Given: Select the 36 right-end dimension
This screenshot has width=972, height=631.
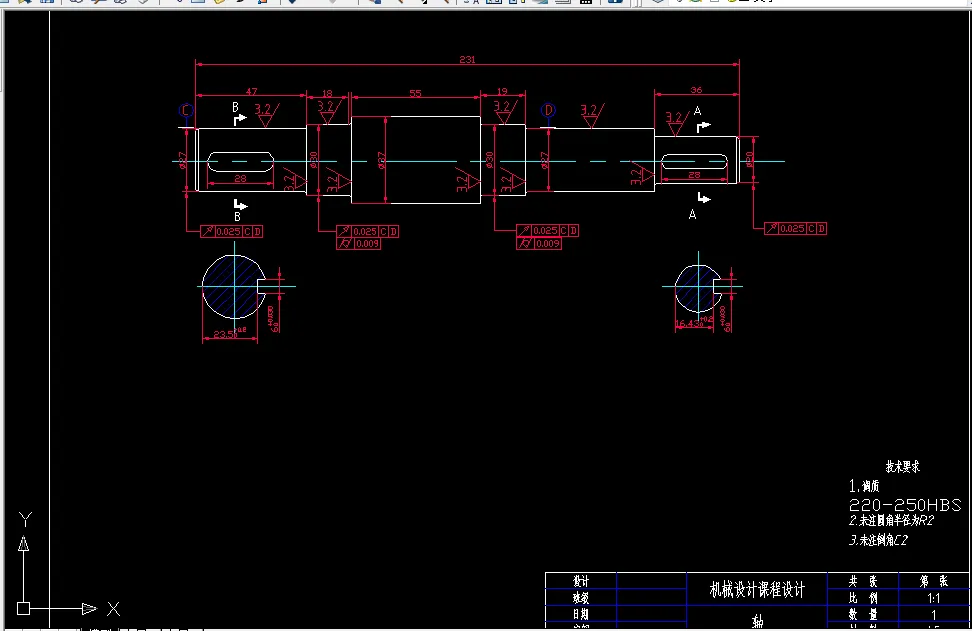Looking at the screenshot, I should [x=696, y=90].
